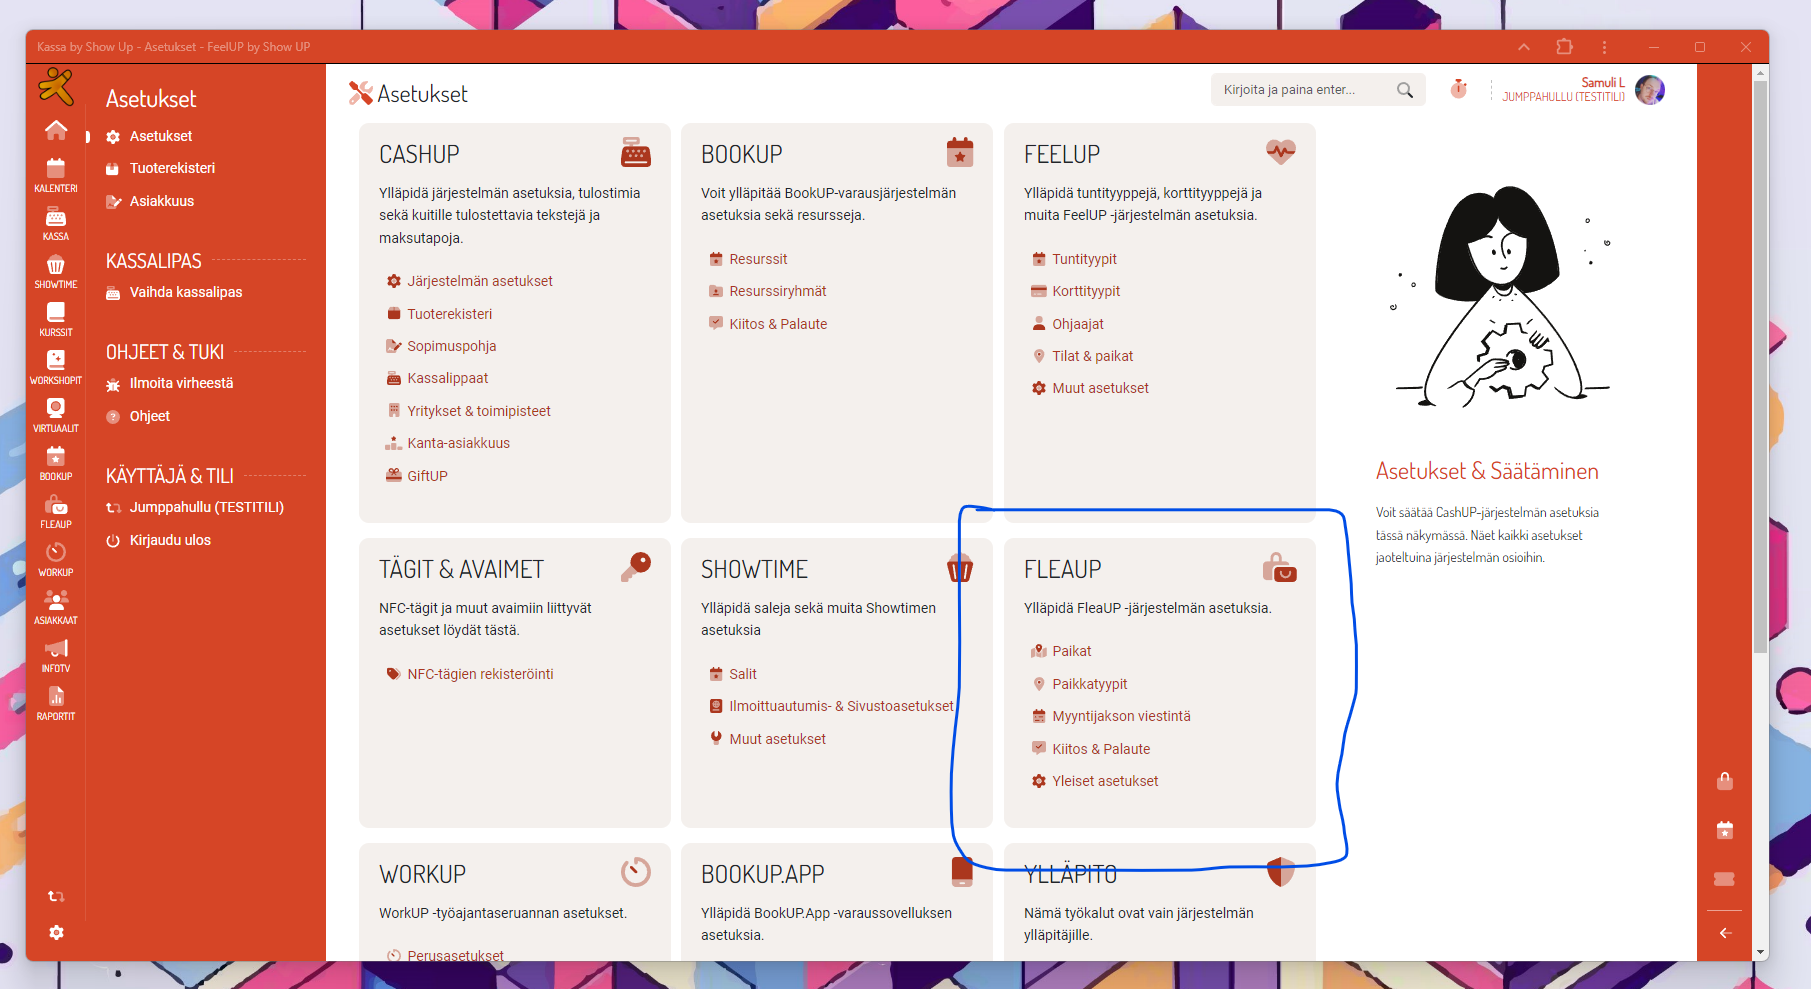Select Tuoterekisteri in the left menu
The height and width of the screenshot is (989, 1811).
pyautogui.click(x=172, y=168)
